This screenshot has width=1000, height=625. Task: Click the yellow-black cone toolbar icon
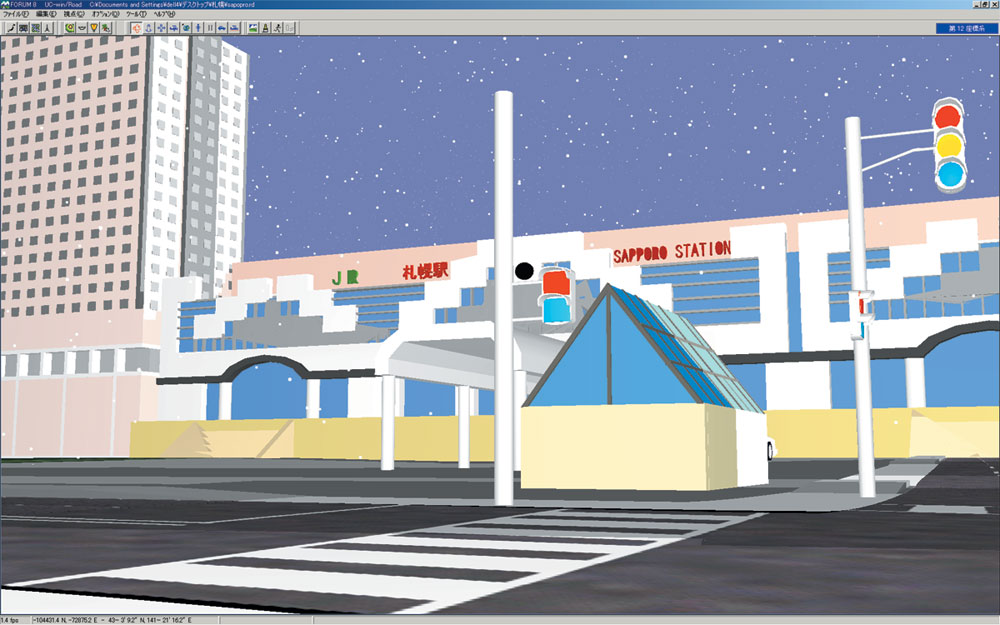(x=265, y=28)
